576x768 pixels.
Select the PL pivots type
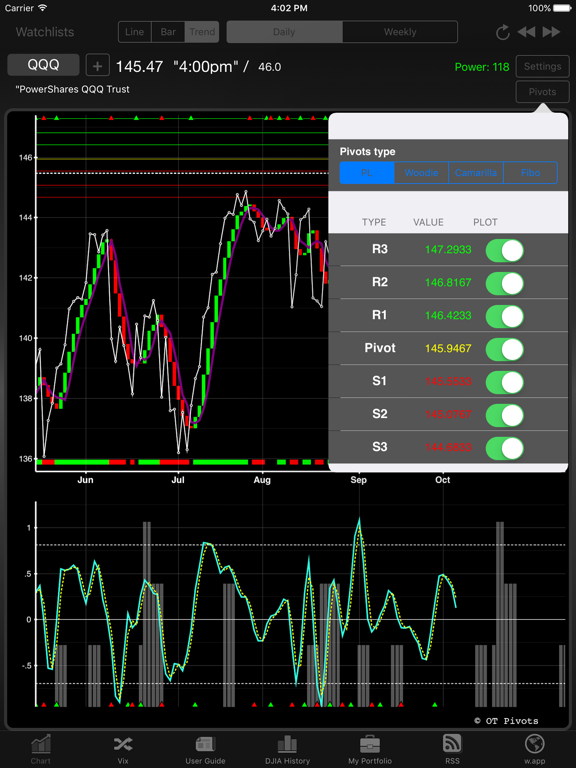pyautogui.click(x=367, y=173)
